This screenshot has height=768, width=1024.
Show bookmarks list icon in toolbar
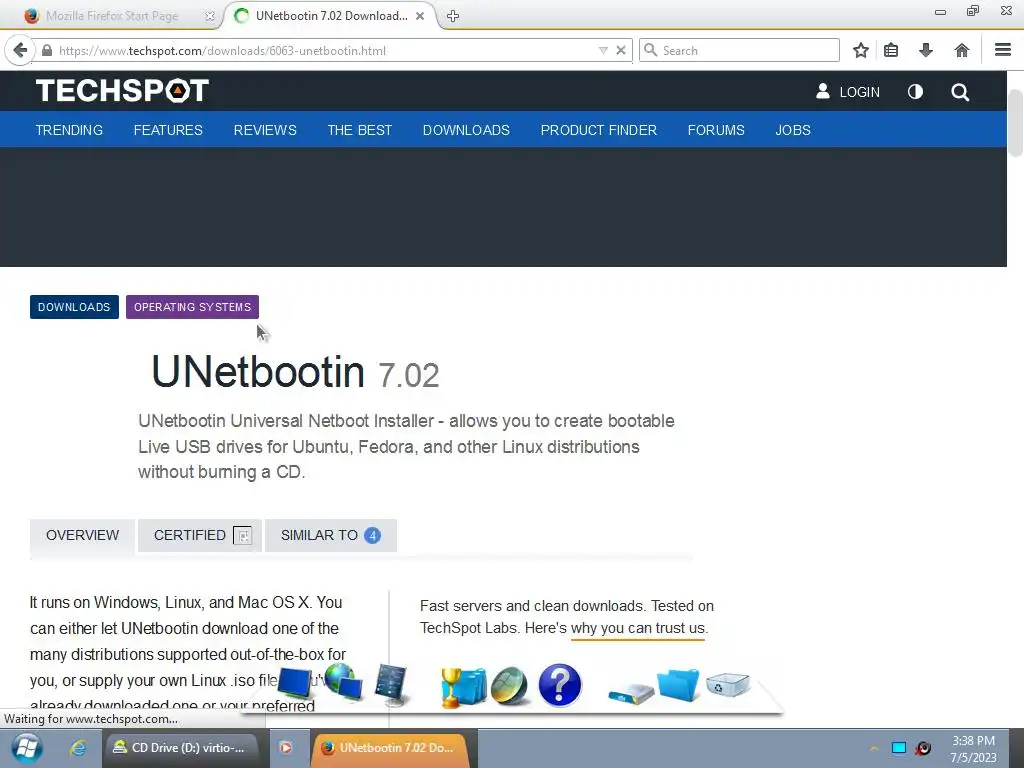pyautogui.click(x=891, y=50)
